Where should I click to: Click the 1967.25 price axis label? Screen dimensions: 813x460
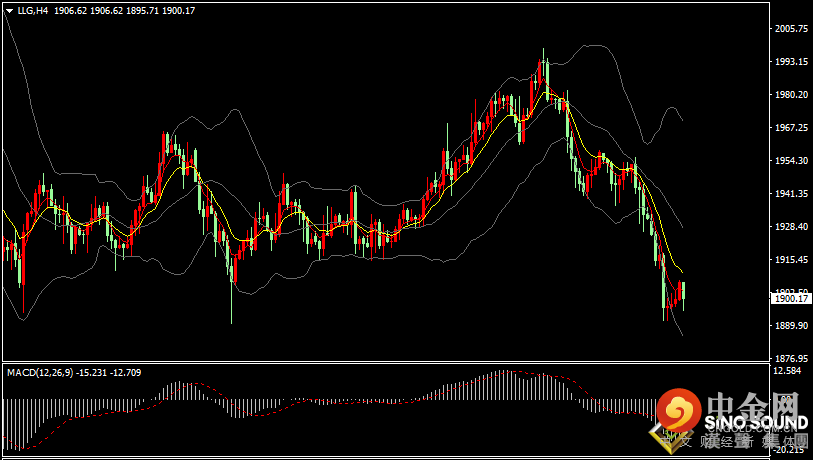[x=790, y=128]
